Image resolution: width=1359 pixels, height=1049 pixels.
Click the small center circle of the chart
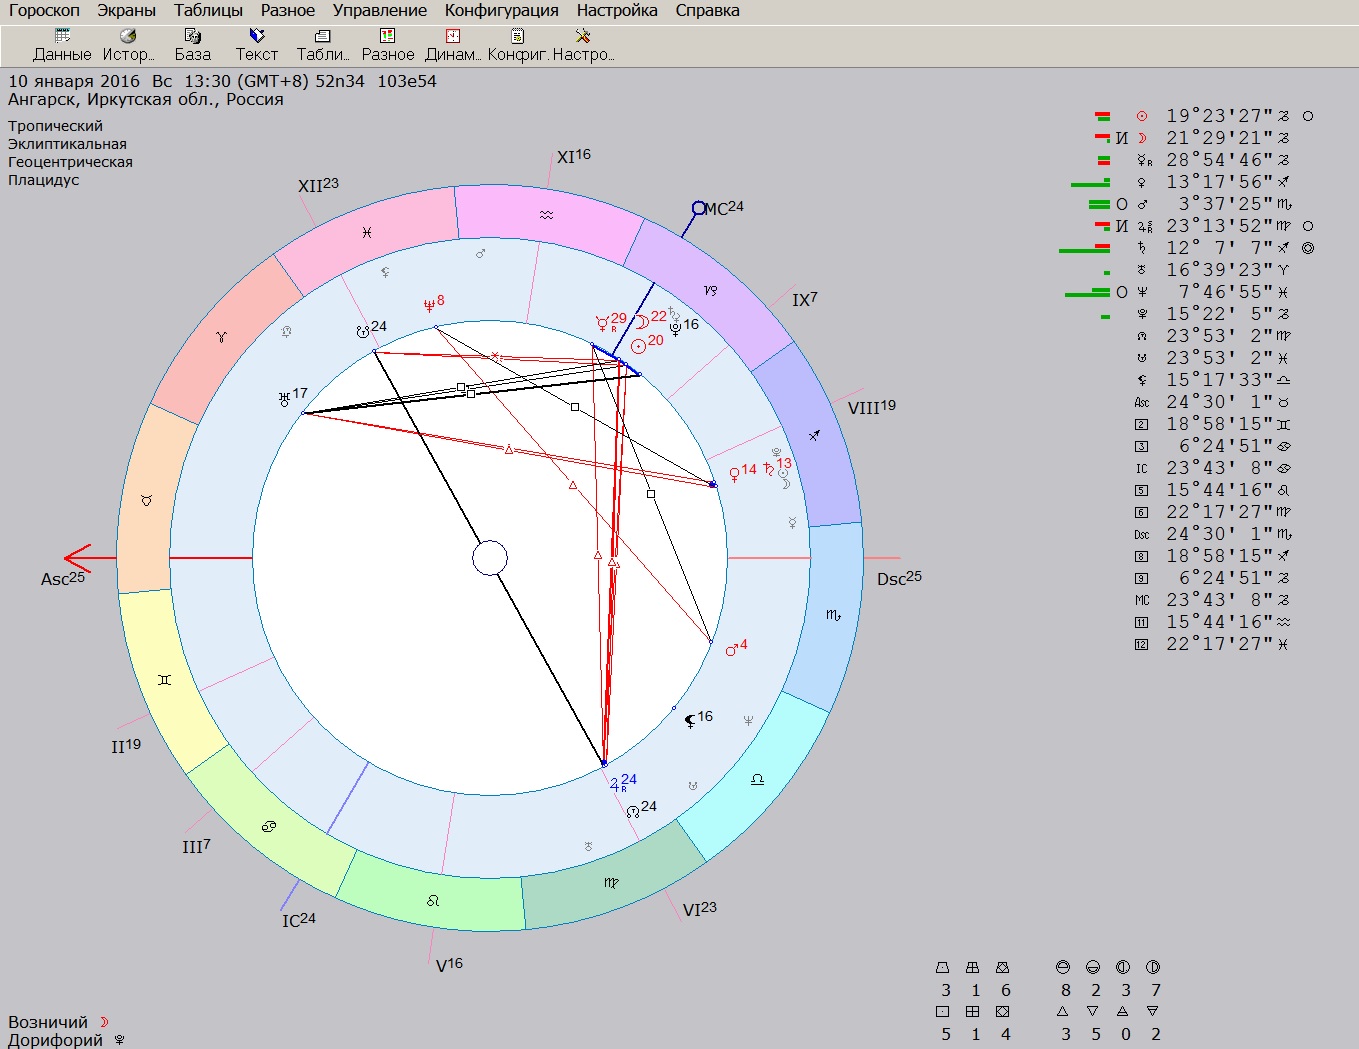coord(490,558)
